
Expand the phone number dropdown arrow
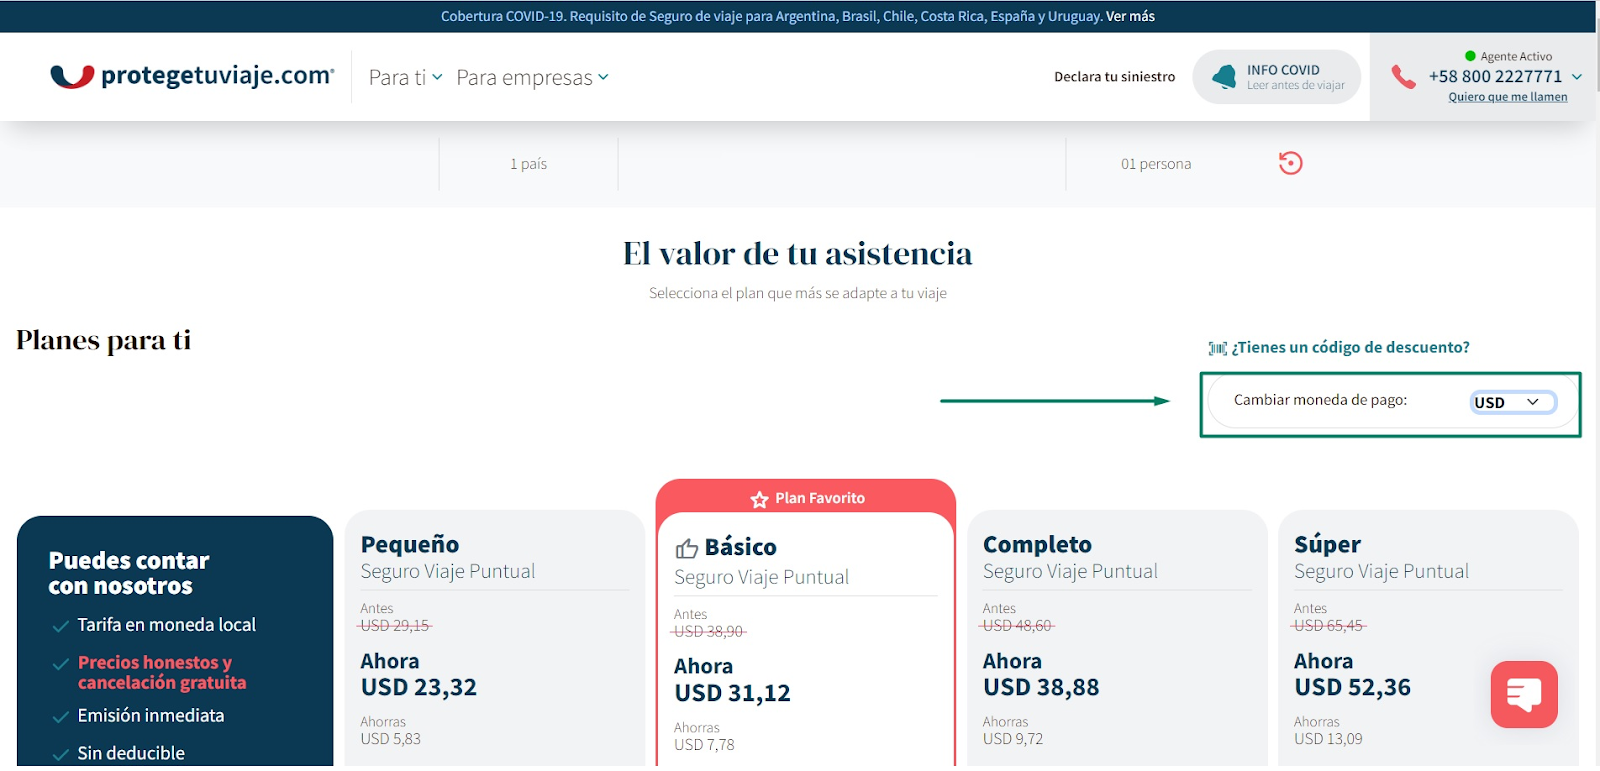point(1577,77)
